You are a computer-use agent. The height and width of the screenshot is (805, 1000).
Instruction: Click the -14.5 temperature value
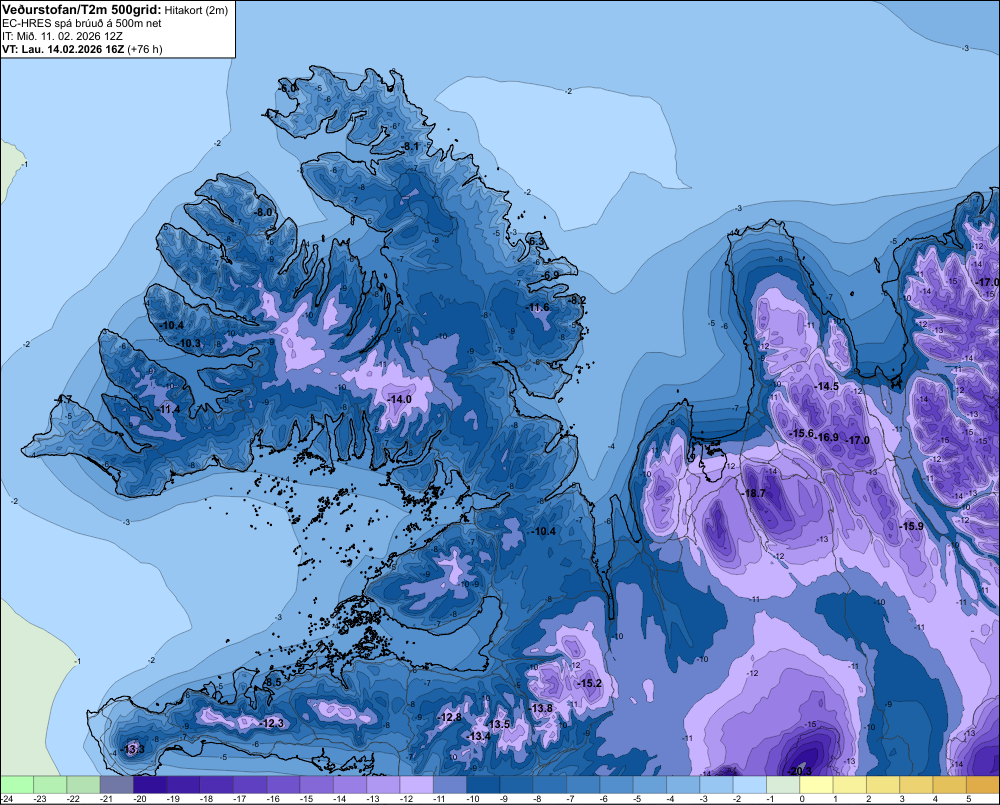pyautogui.click(x=827, y=387)
